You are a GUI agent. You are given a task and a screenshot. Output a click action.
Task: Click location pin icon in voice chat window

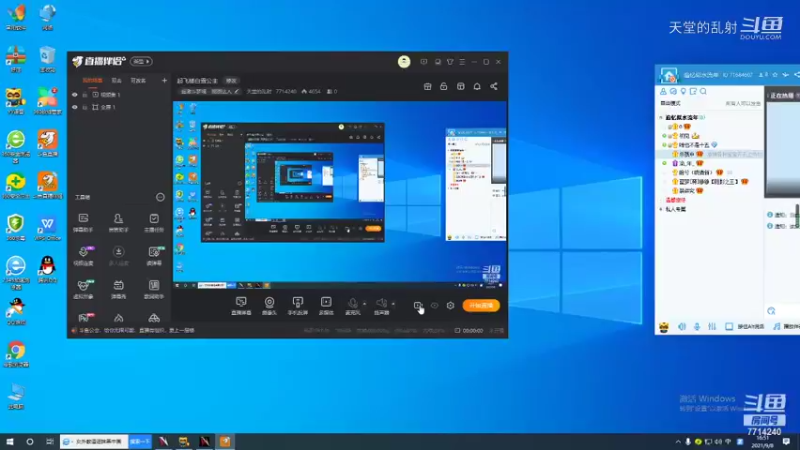(683, 91)
